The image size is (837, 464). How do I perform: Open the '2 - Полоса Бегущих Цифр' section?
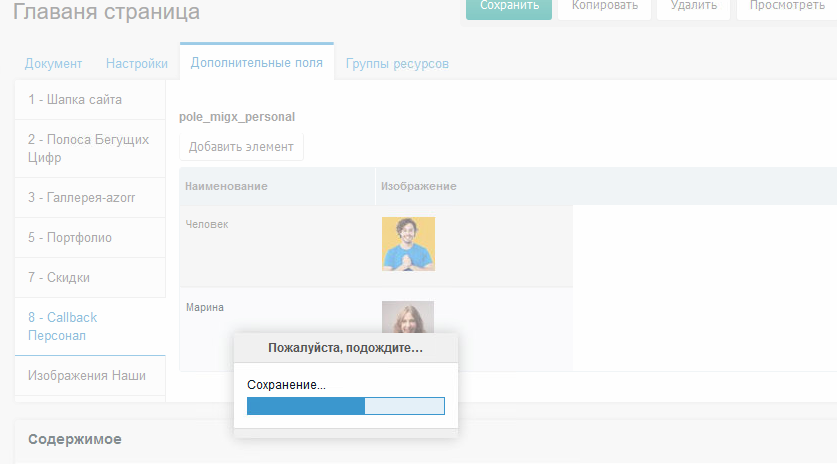point(90,148)
